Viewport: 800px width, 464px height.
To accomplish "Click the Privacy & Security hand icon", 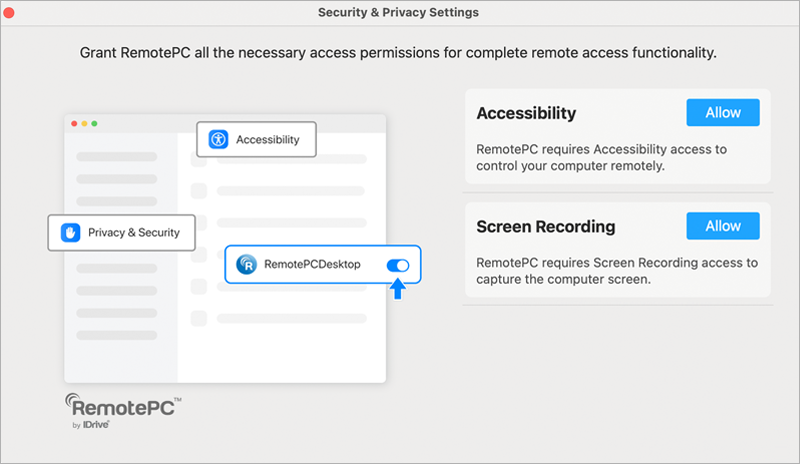I will point(70,232).
